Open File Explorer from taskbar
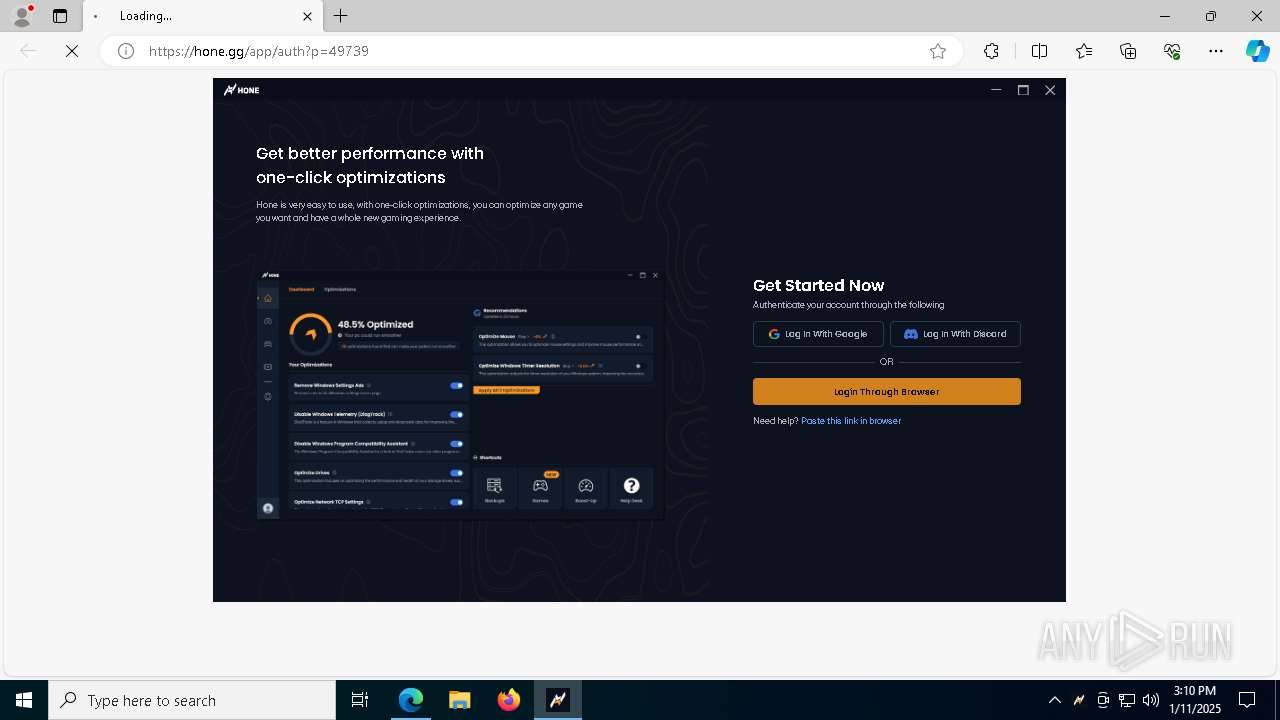1280x720 pixels. [460, 700]
